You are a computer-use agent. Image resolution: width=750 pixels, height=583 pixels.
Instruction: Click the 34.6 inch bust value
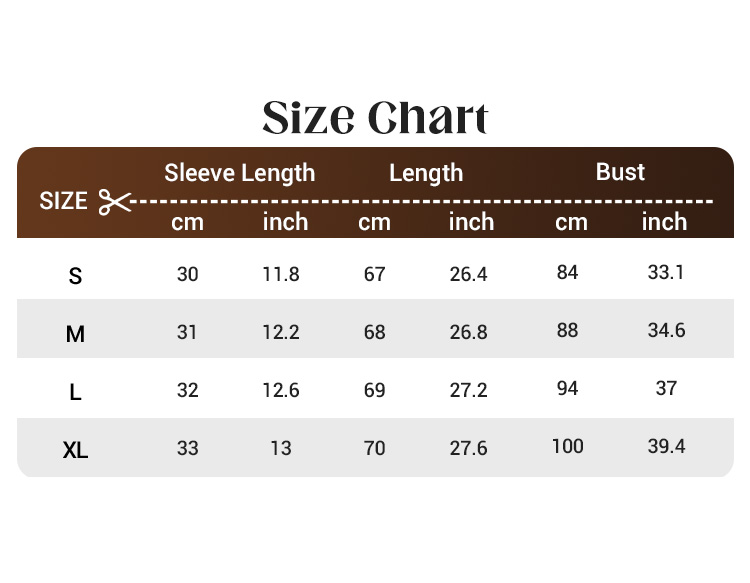point(666,330)
